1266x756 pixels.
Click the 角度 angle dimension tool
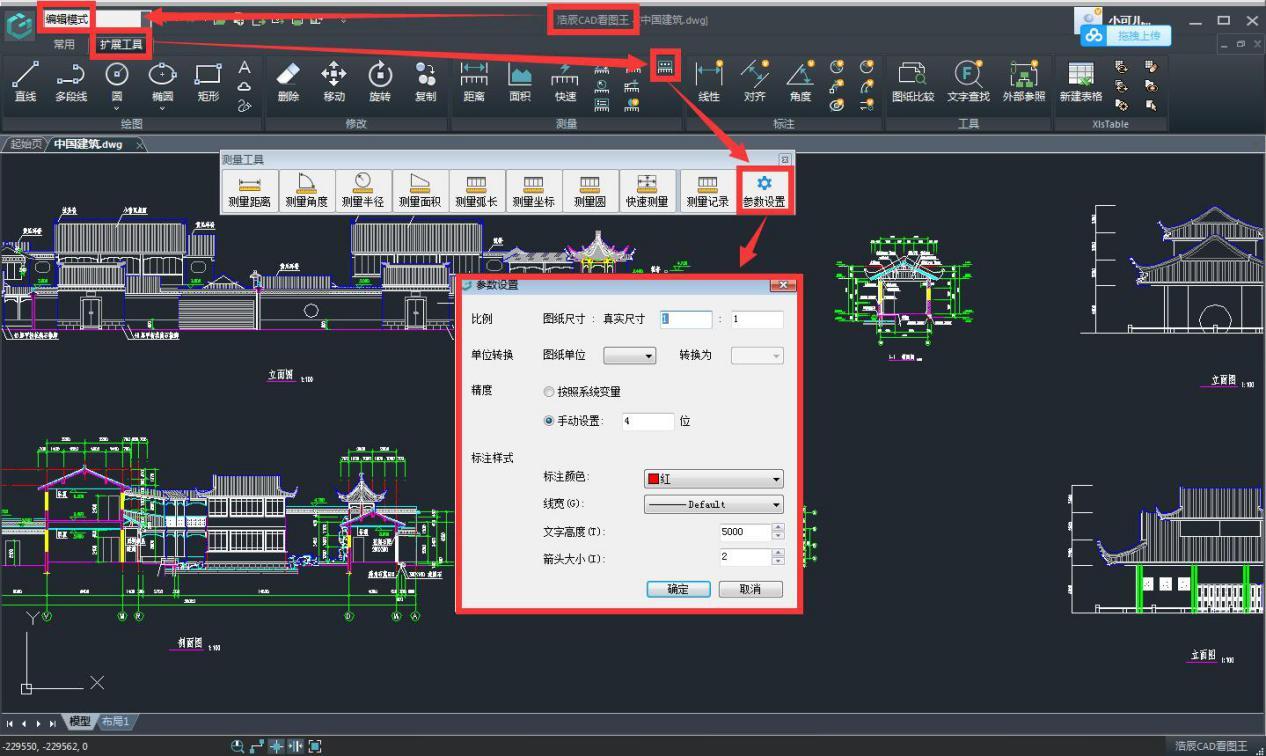tap(800, 81)
